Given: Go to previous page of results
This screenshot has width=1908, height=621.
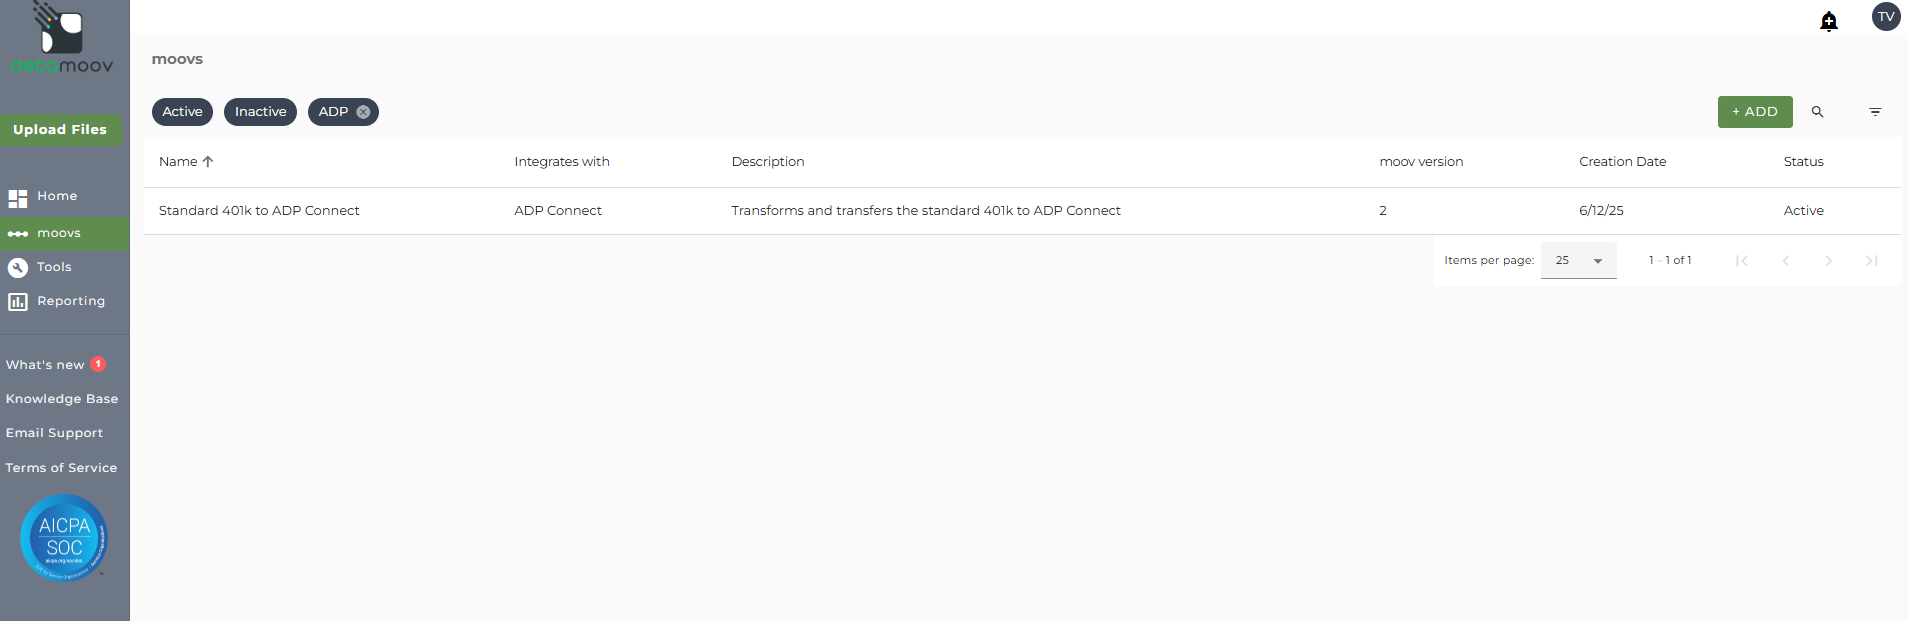Looking at the screenshot, I should pyautogui.click(x=1785, y=261).
